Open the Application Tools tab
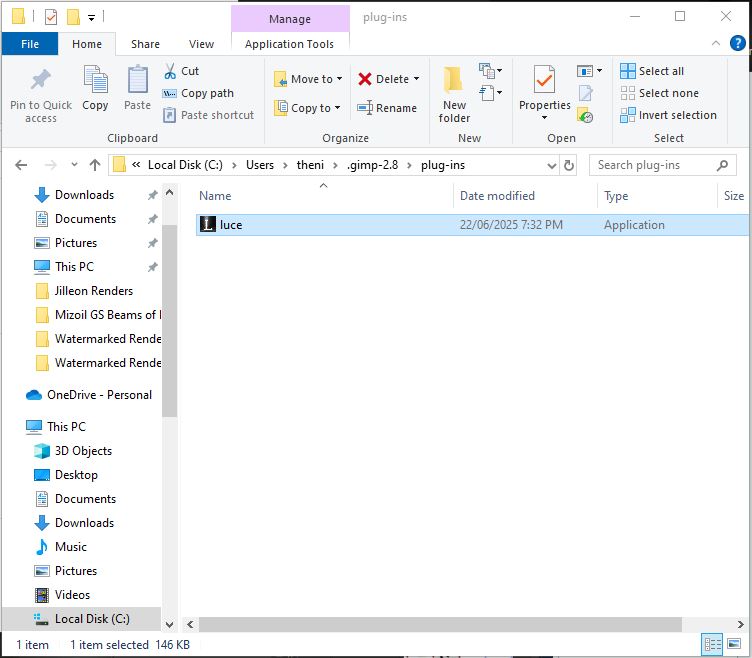This screenshot has width=752, height=658. click(x=290, y=44)
